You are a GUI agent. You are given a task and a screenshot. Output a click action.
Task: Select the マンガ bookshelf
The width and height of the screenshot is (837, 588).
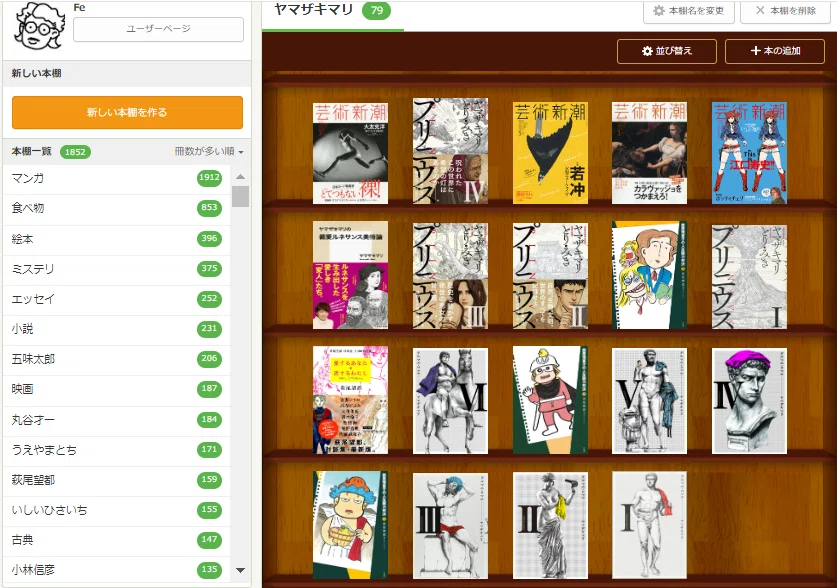[x=117, y=179]
